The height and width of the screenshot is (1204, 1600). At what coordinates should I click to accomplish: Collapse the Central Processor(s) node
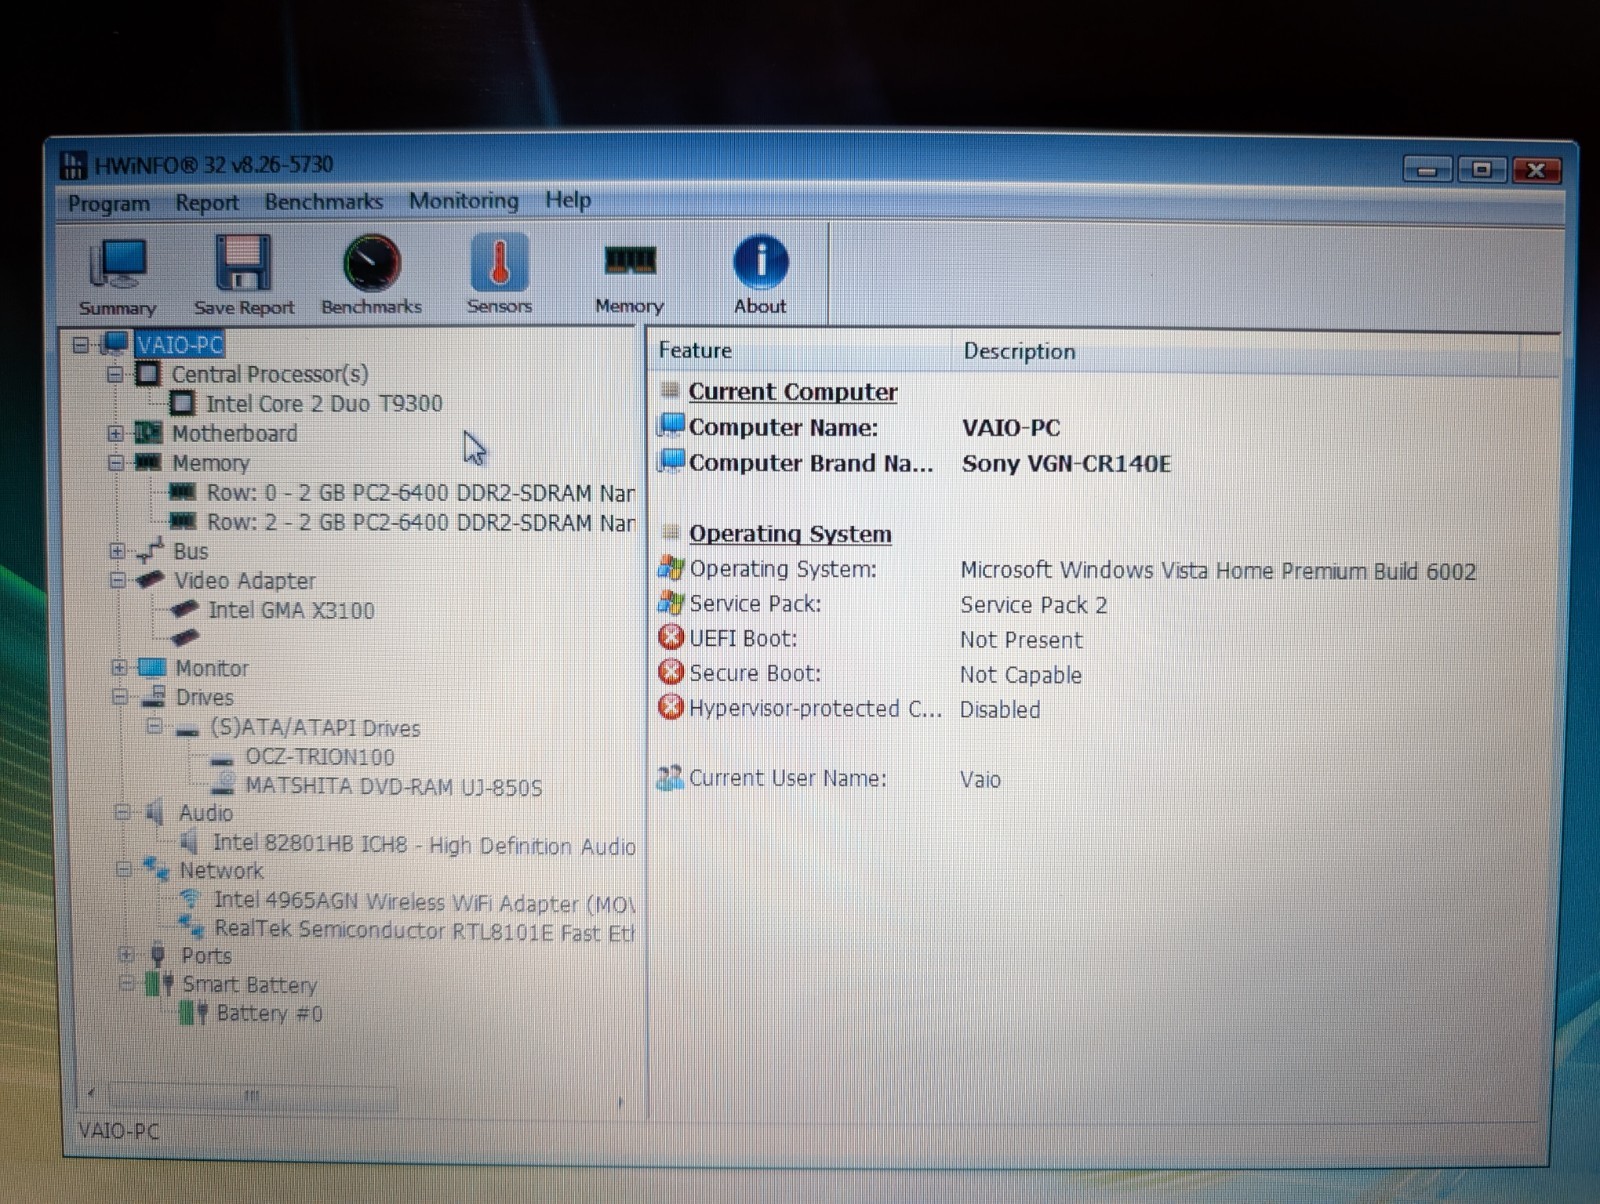point(115,374)
